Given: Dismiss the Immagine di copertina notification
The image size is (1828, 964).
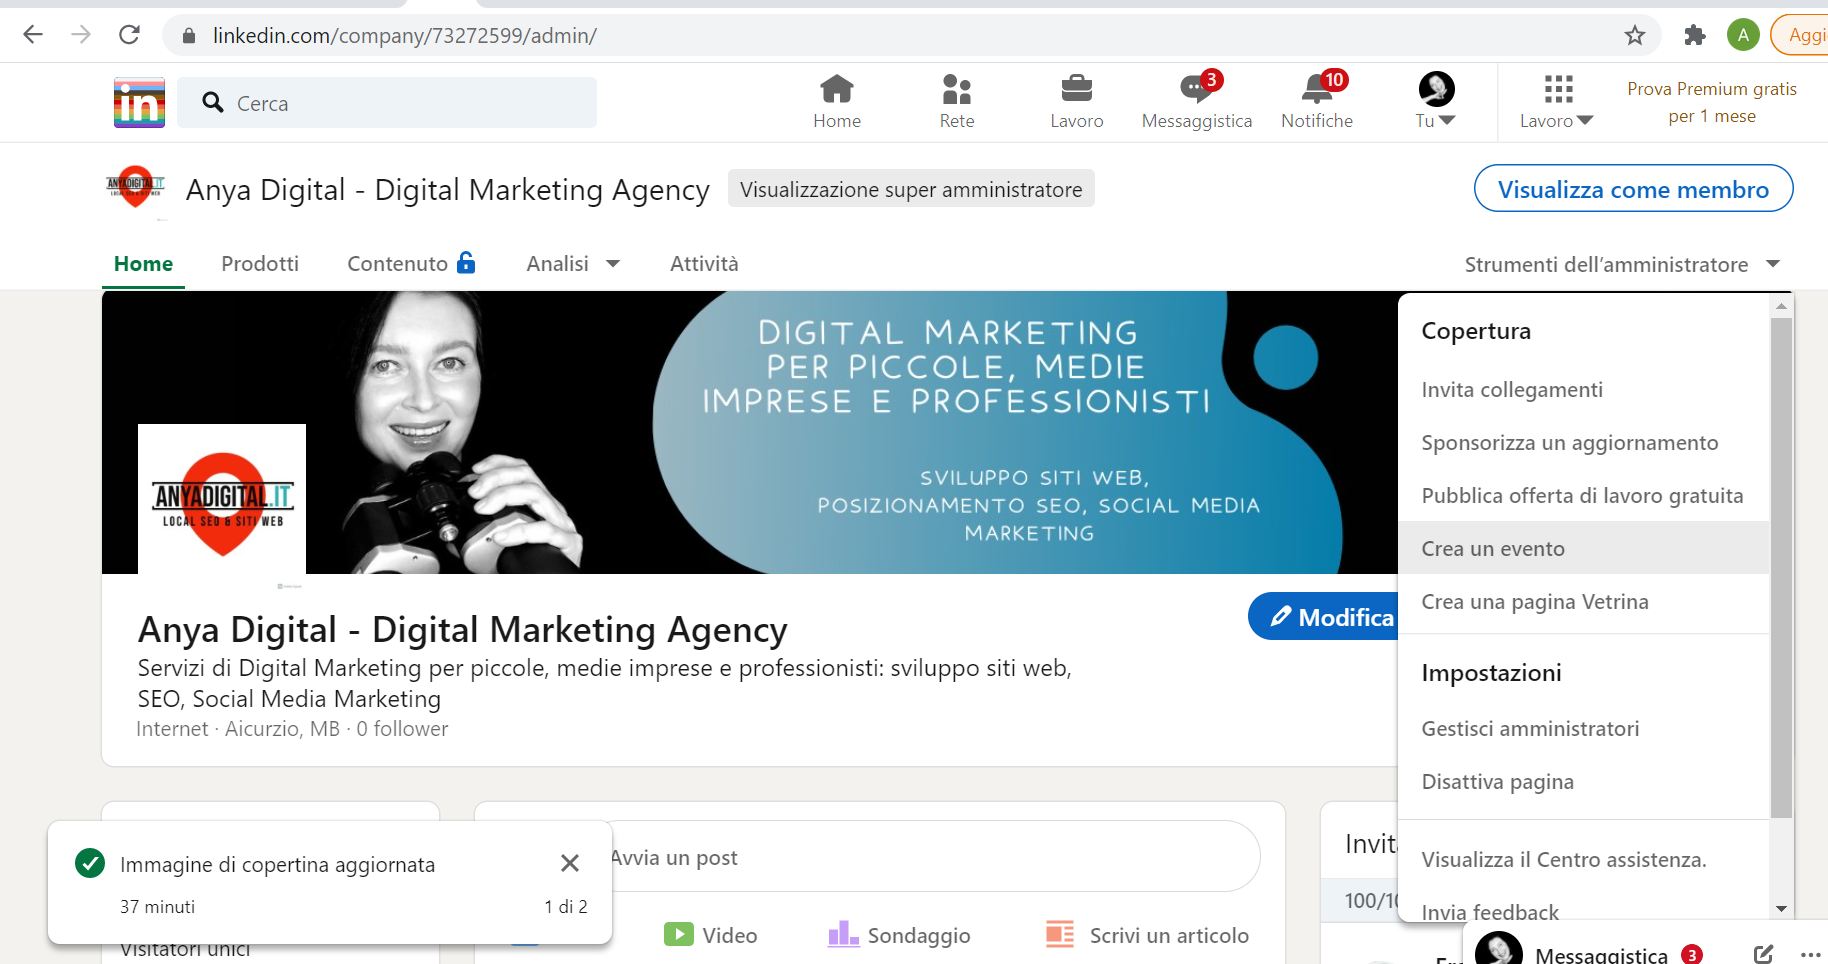Looking at the screenshot, I should 570,863.
